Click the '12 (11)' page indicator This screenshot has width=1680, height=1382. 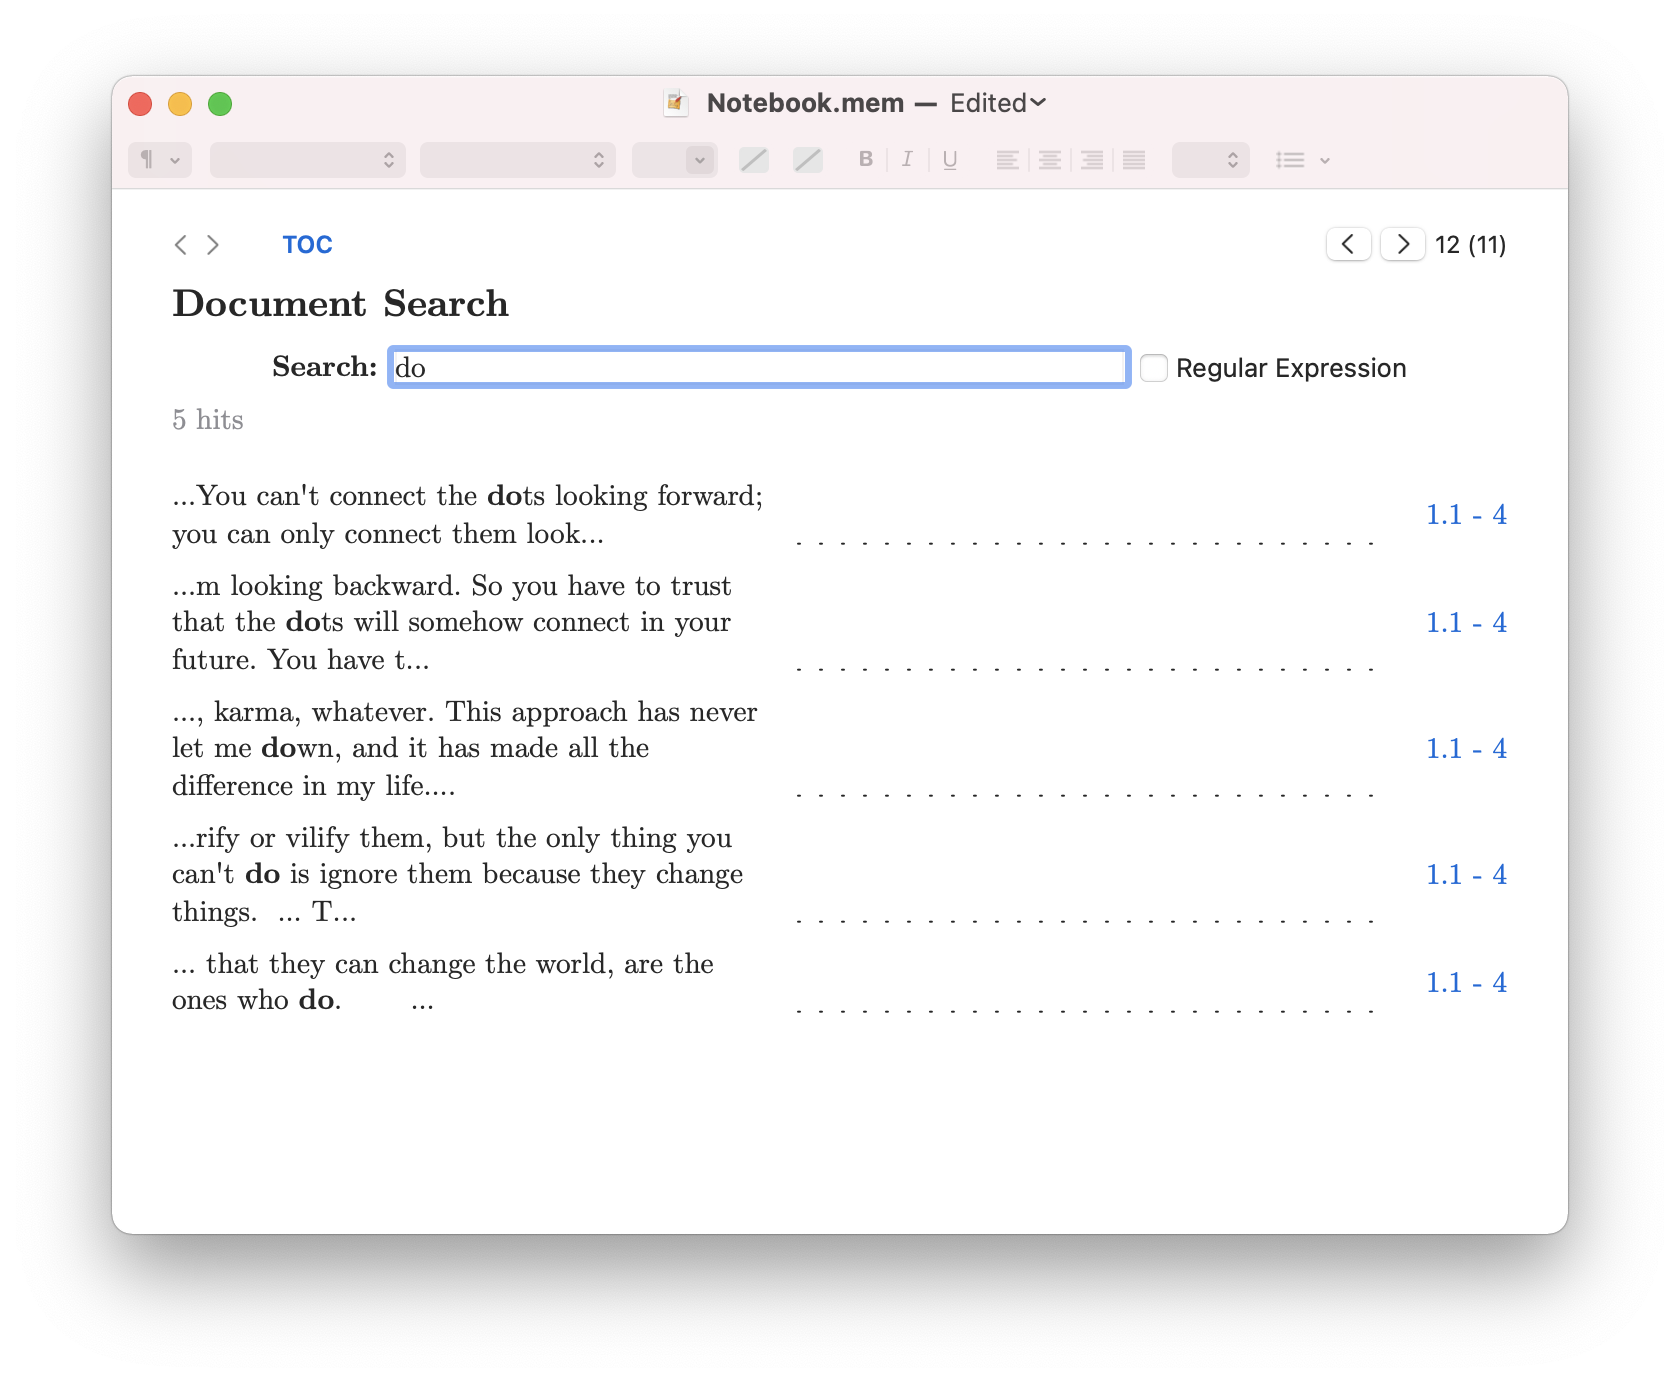pyautogui.click(x=1470, y=245)
